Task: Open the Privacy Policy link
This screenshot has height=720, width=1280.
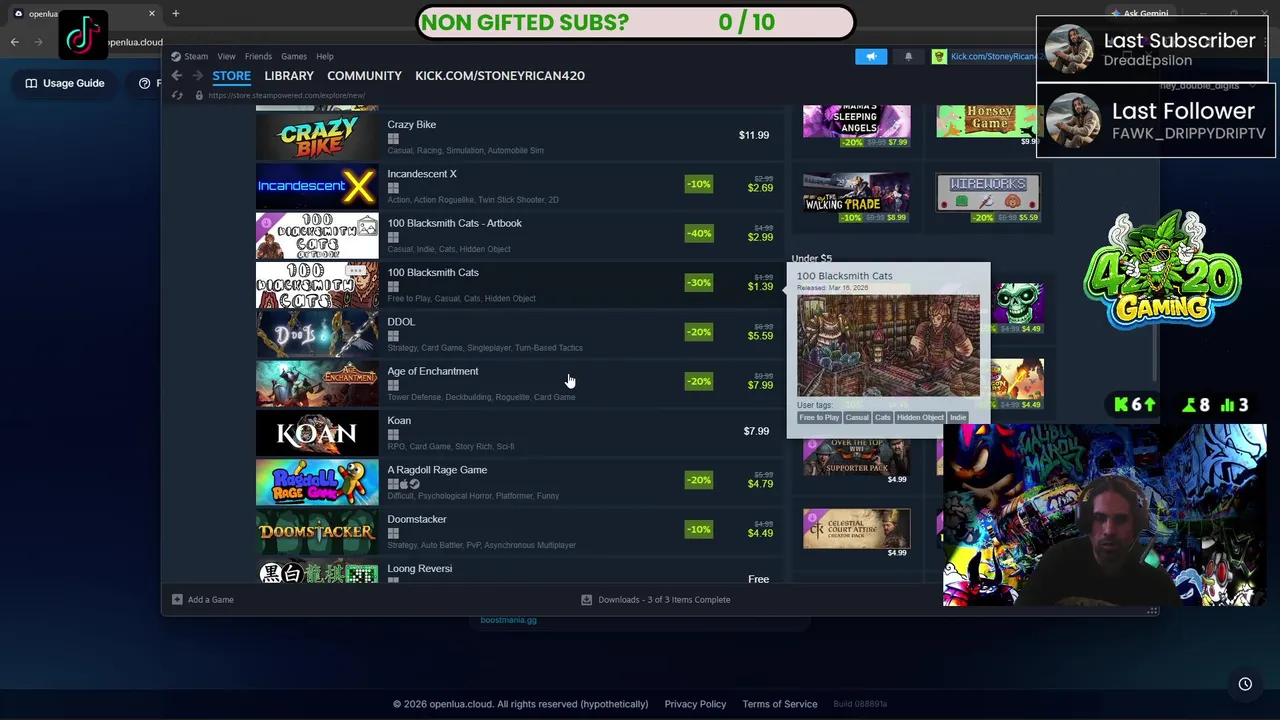Action: (x=695, y=704)
